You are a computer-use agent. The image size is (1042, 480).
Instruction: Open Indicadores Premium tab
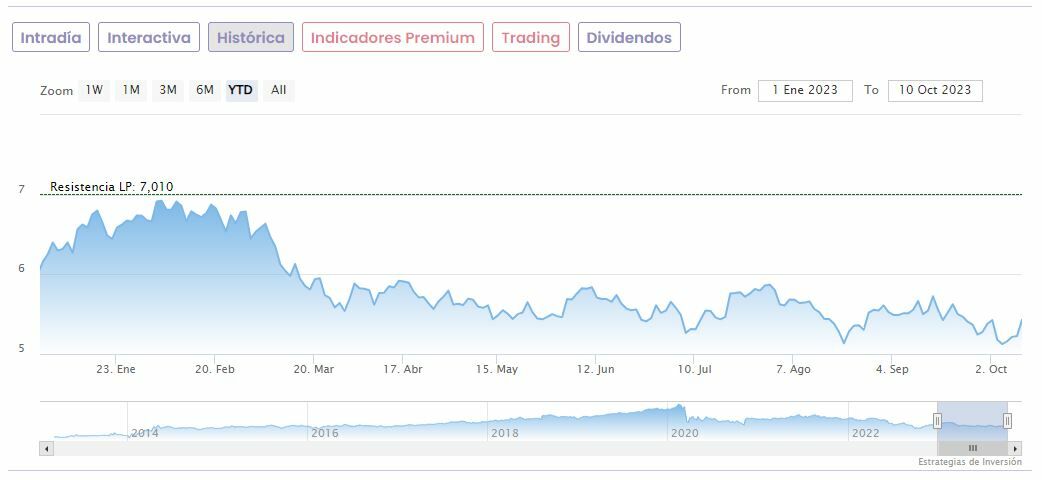(x=392, y=38)
